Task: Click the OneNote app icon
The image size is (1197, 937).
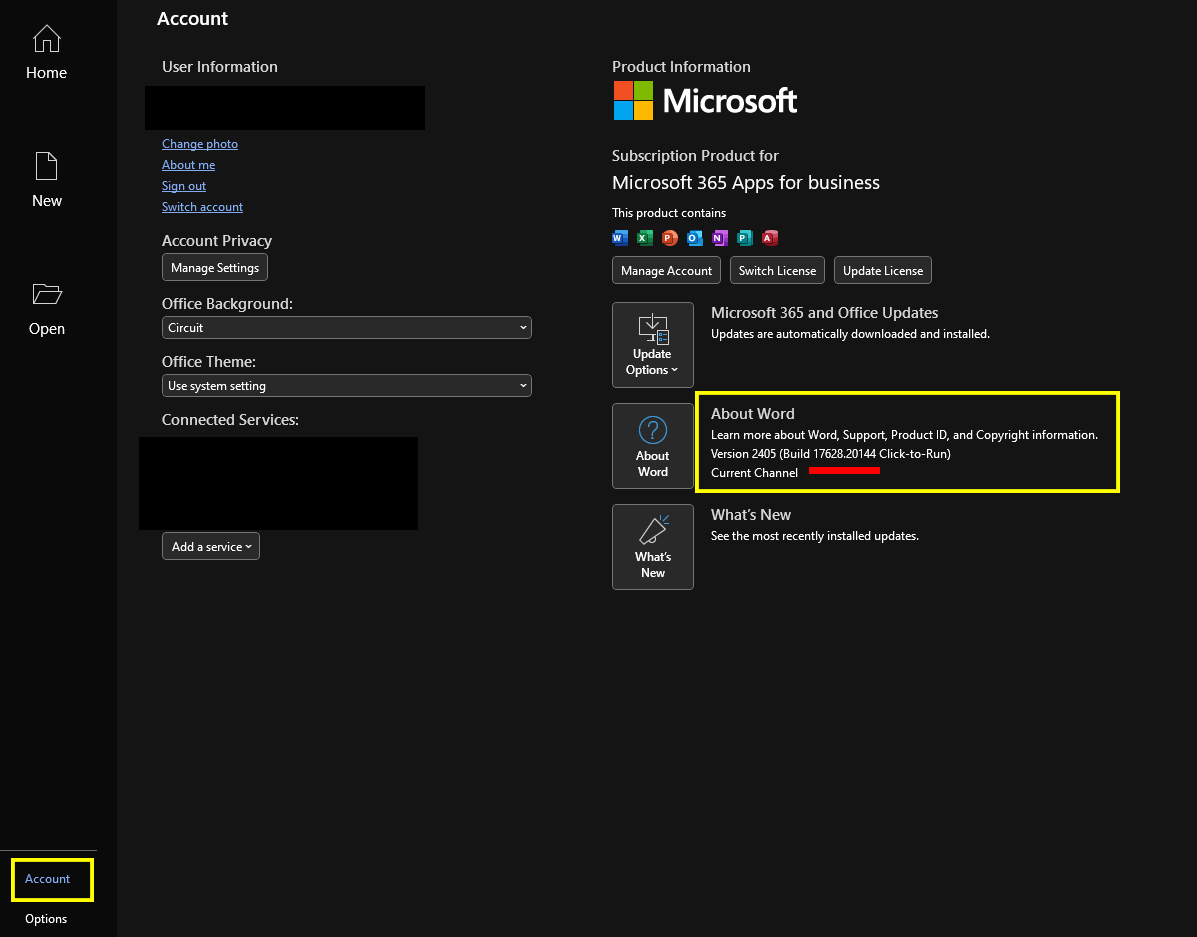Action: (720, 237)
